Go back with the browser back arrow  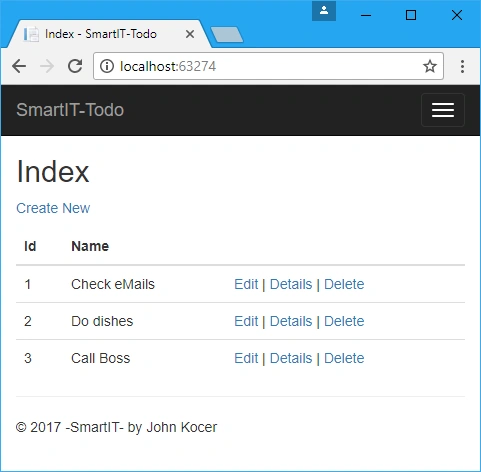(19, 66)
